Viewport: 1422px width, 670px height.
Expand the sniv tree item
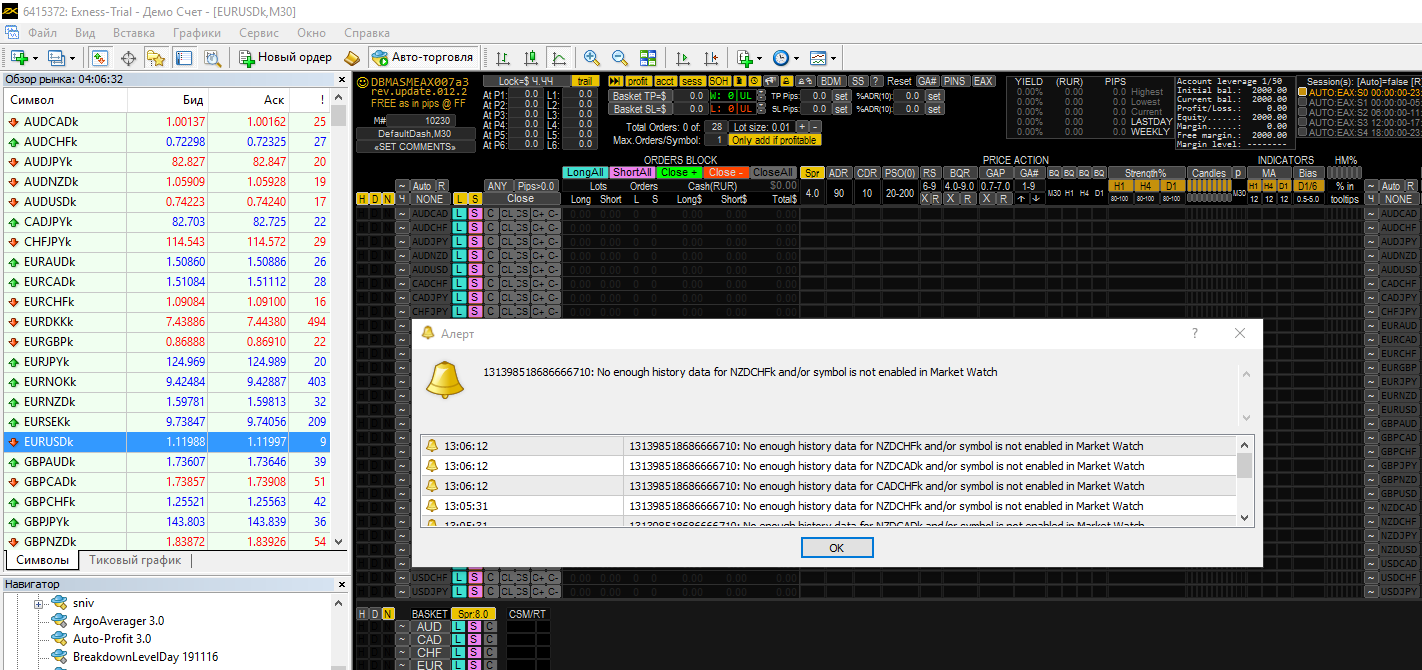(40, 603)
